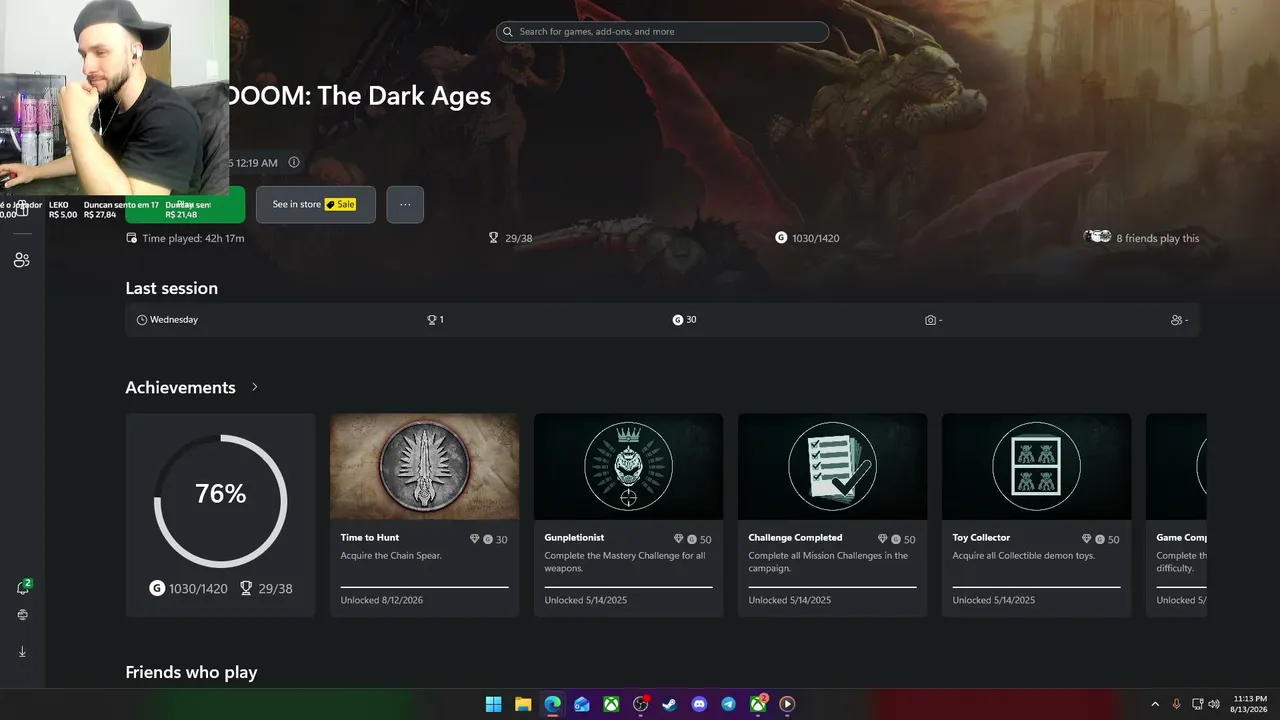The image size is (1280, 720).
Task: Click the search magnifier icon
Action: pyautogui.click(x=509, y=32)
